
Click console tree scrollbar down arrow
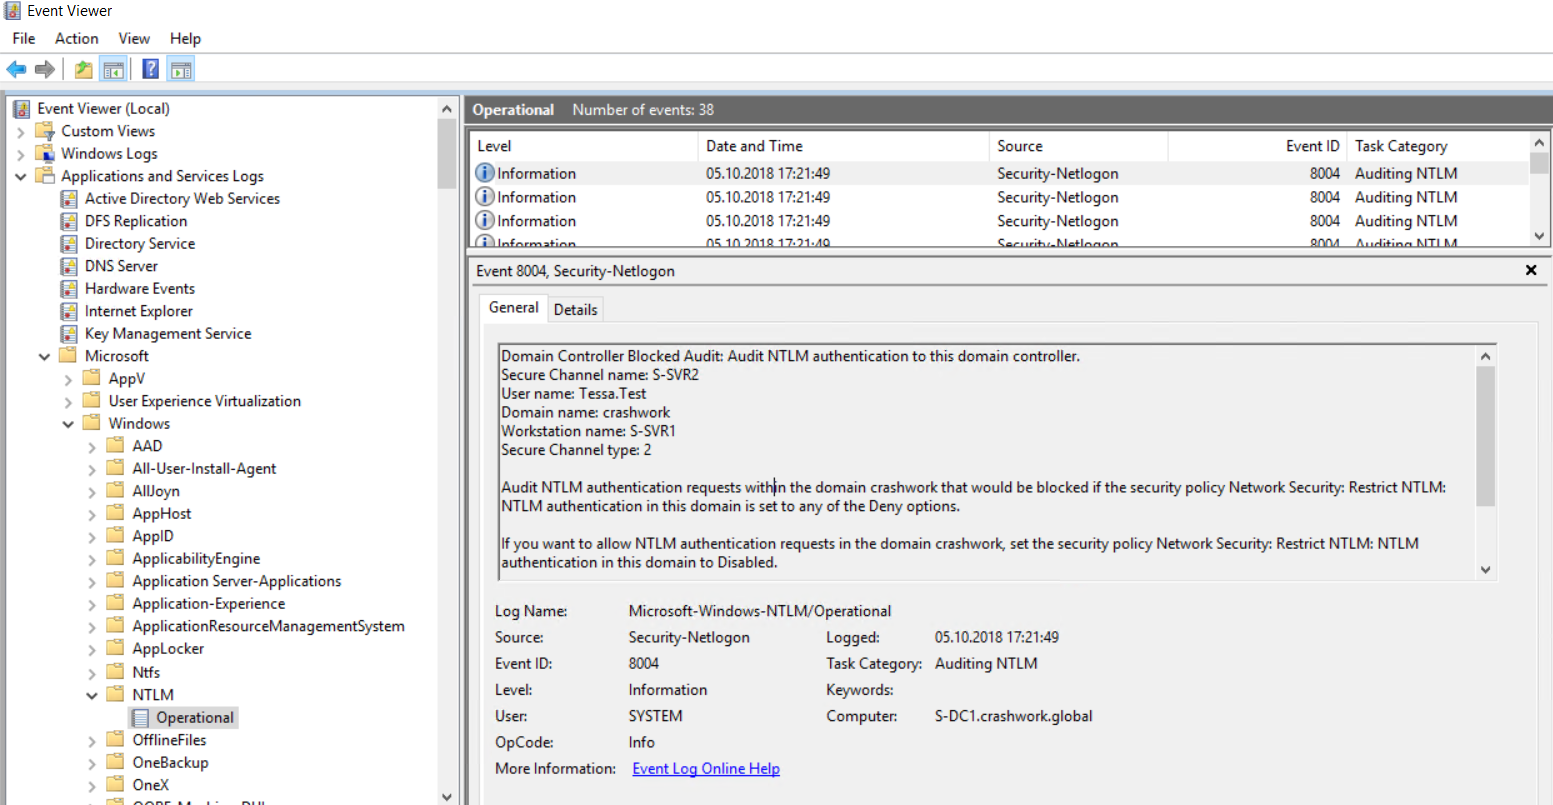click(x=447, y=796)
